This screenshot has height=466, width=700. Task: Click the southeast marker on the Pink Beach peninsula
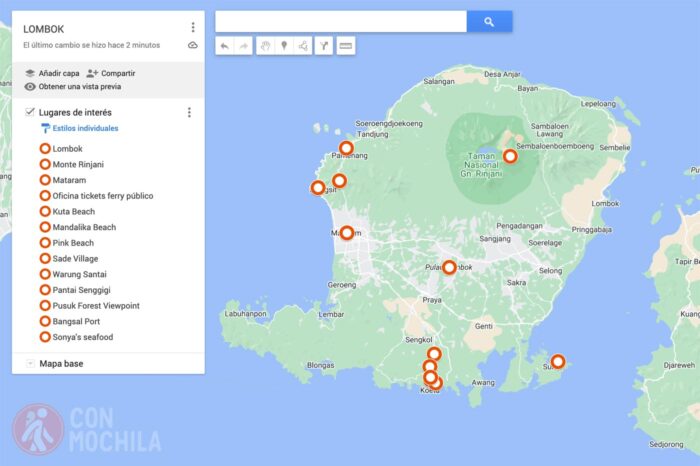click(x=558, y=361)
